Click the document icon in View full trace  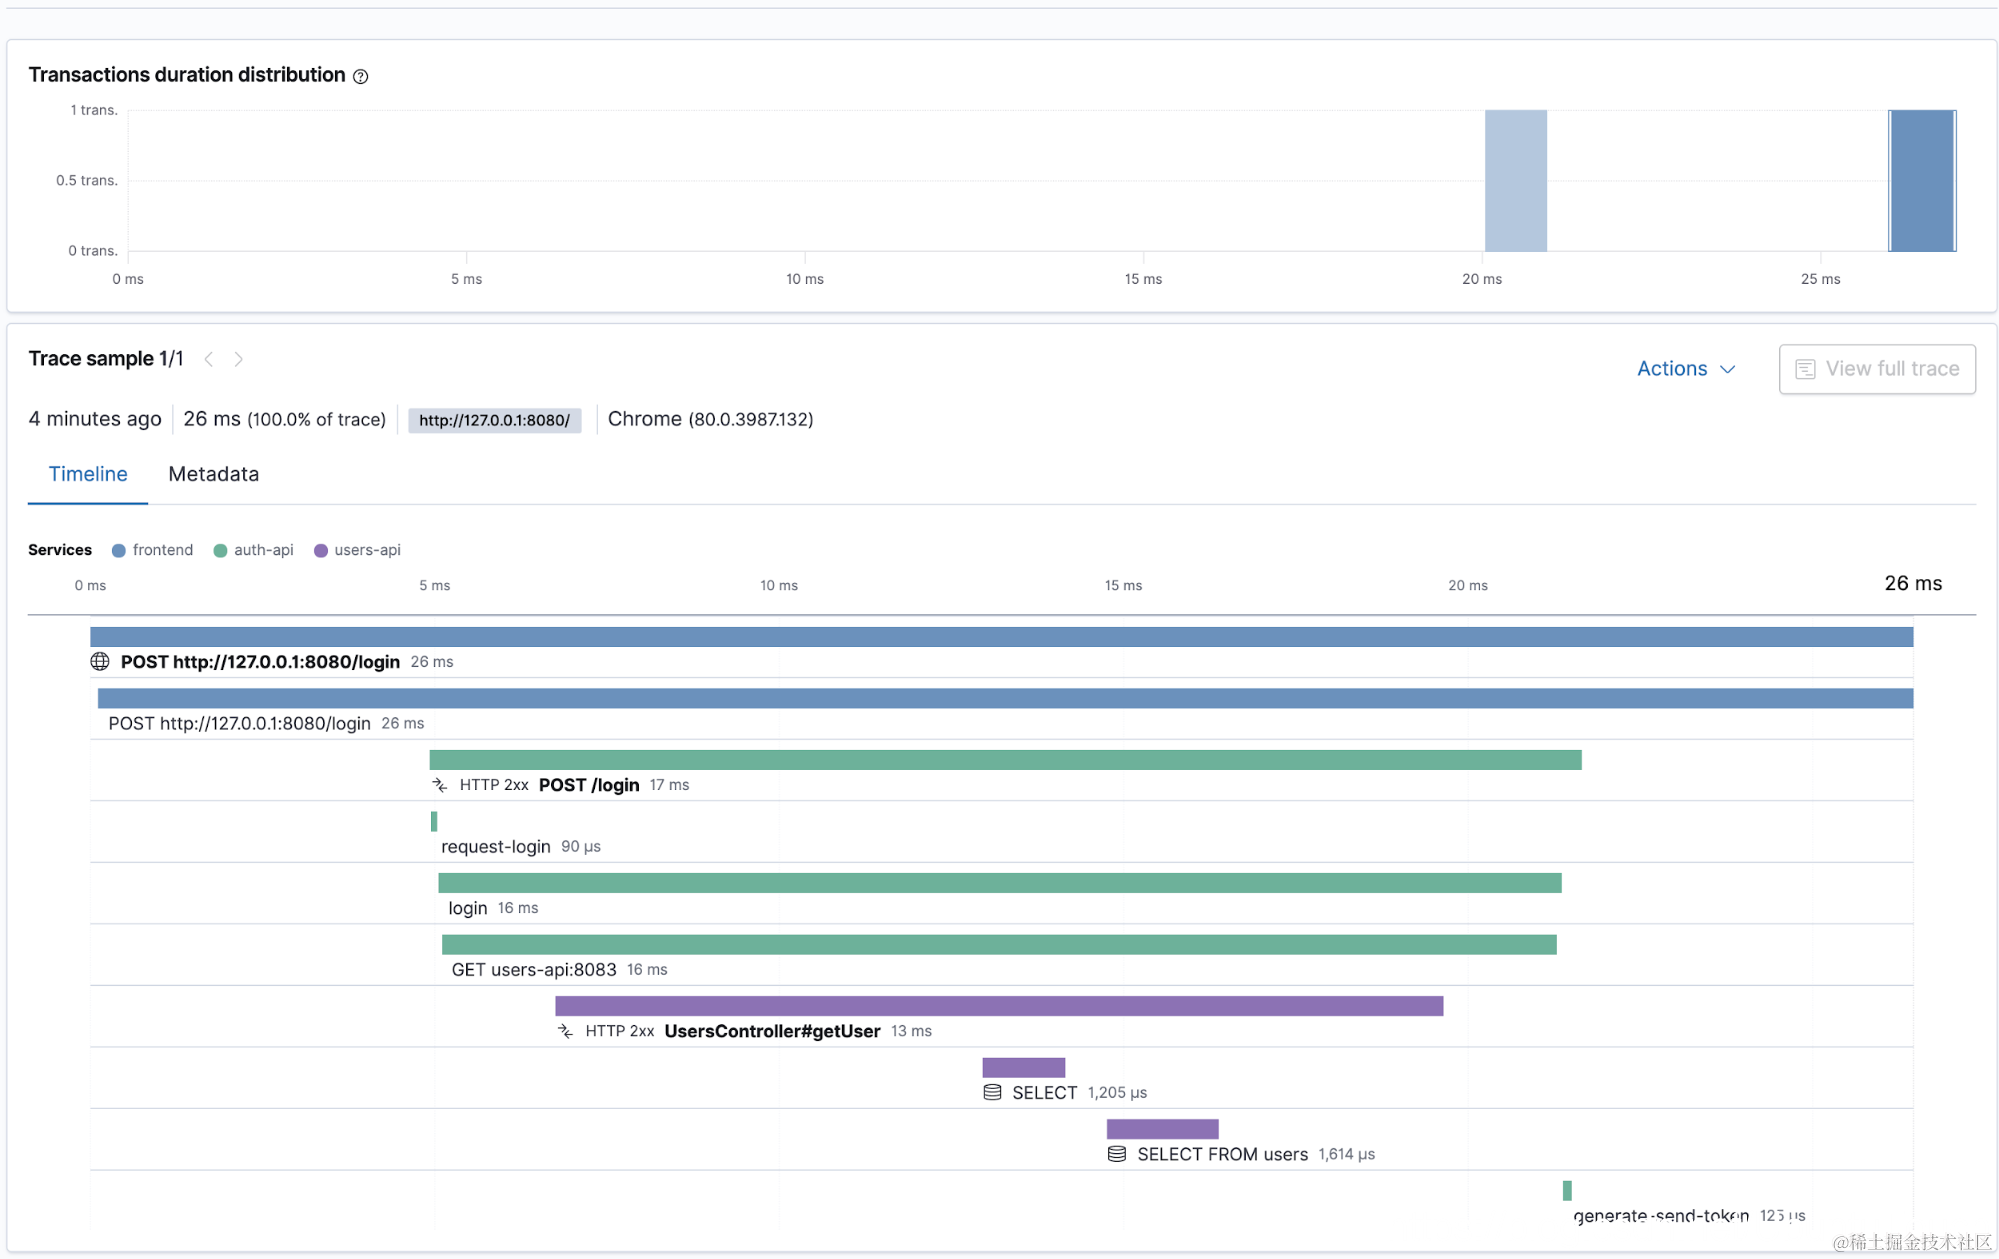[1805, 369]
